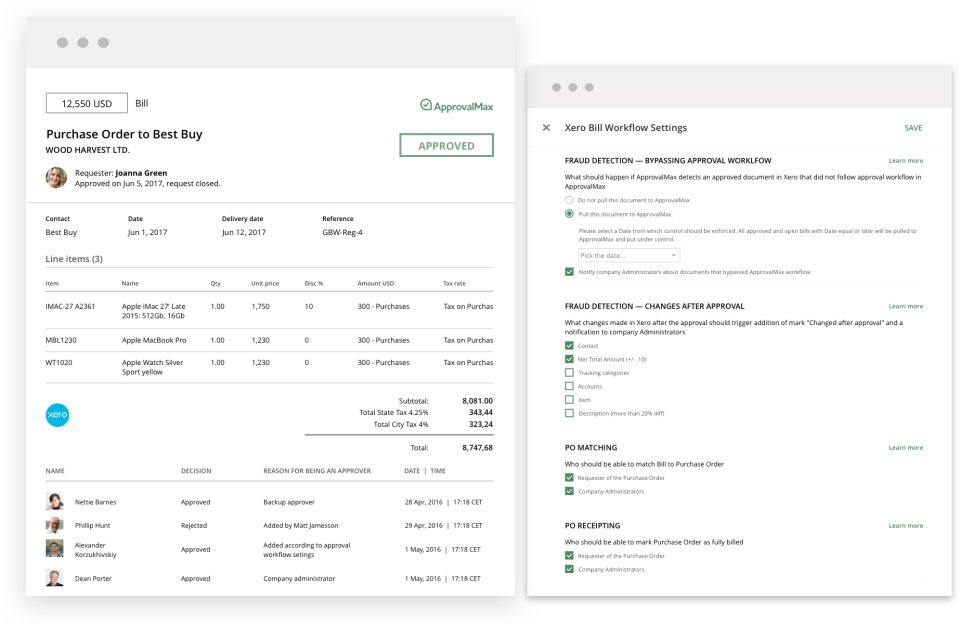Click the Unit price column header

(x=264, y=284)
